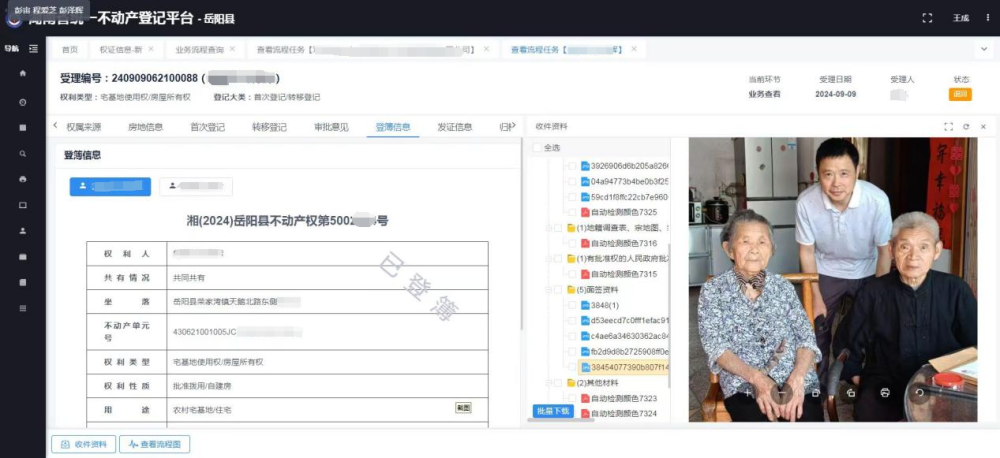1000x458 pixels.
Task: Tick checkbox for 自动检测颜色7325 file
Action: click(571, 212)
